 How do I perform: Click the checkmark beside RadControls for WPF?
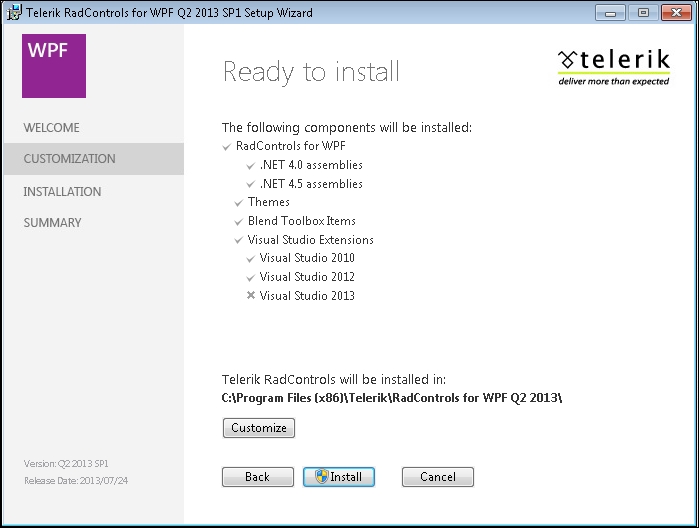[x=226, y=147]
